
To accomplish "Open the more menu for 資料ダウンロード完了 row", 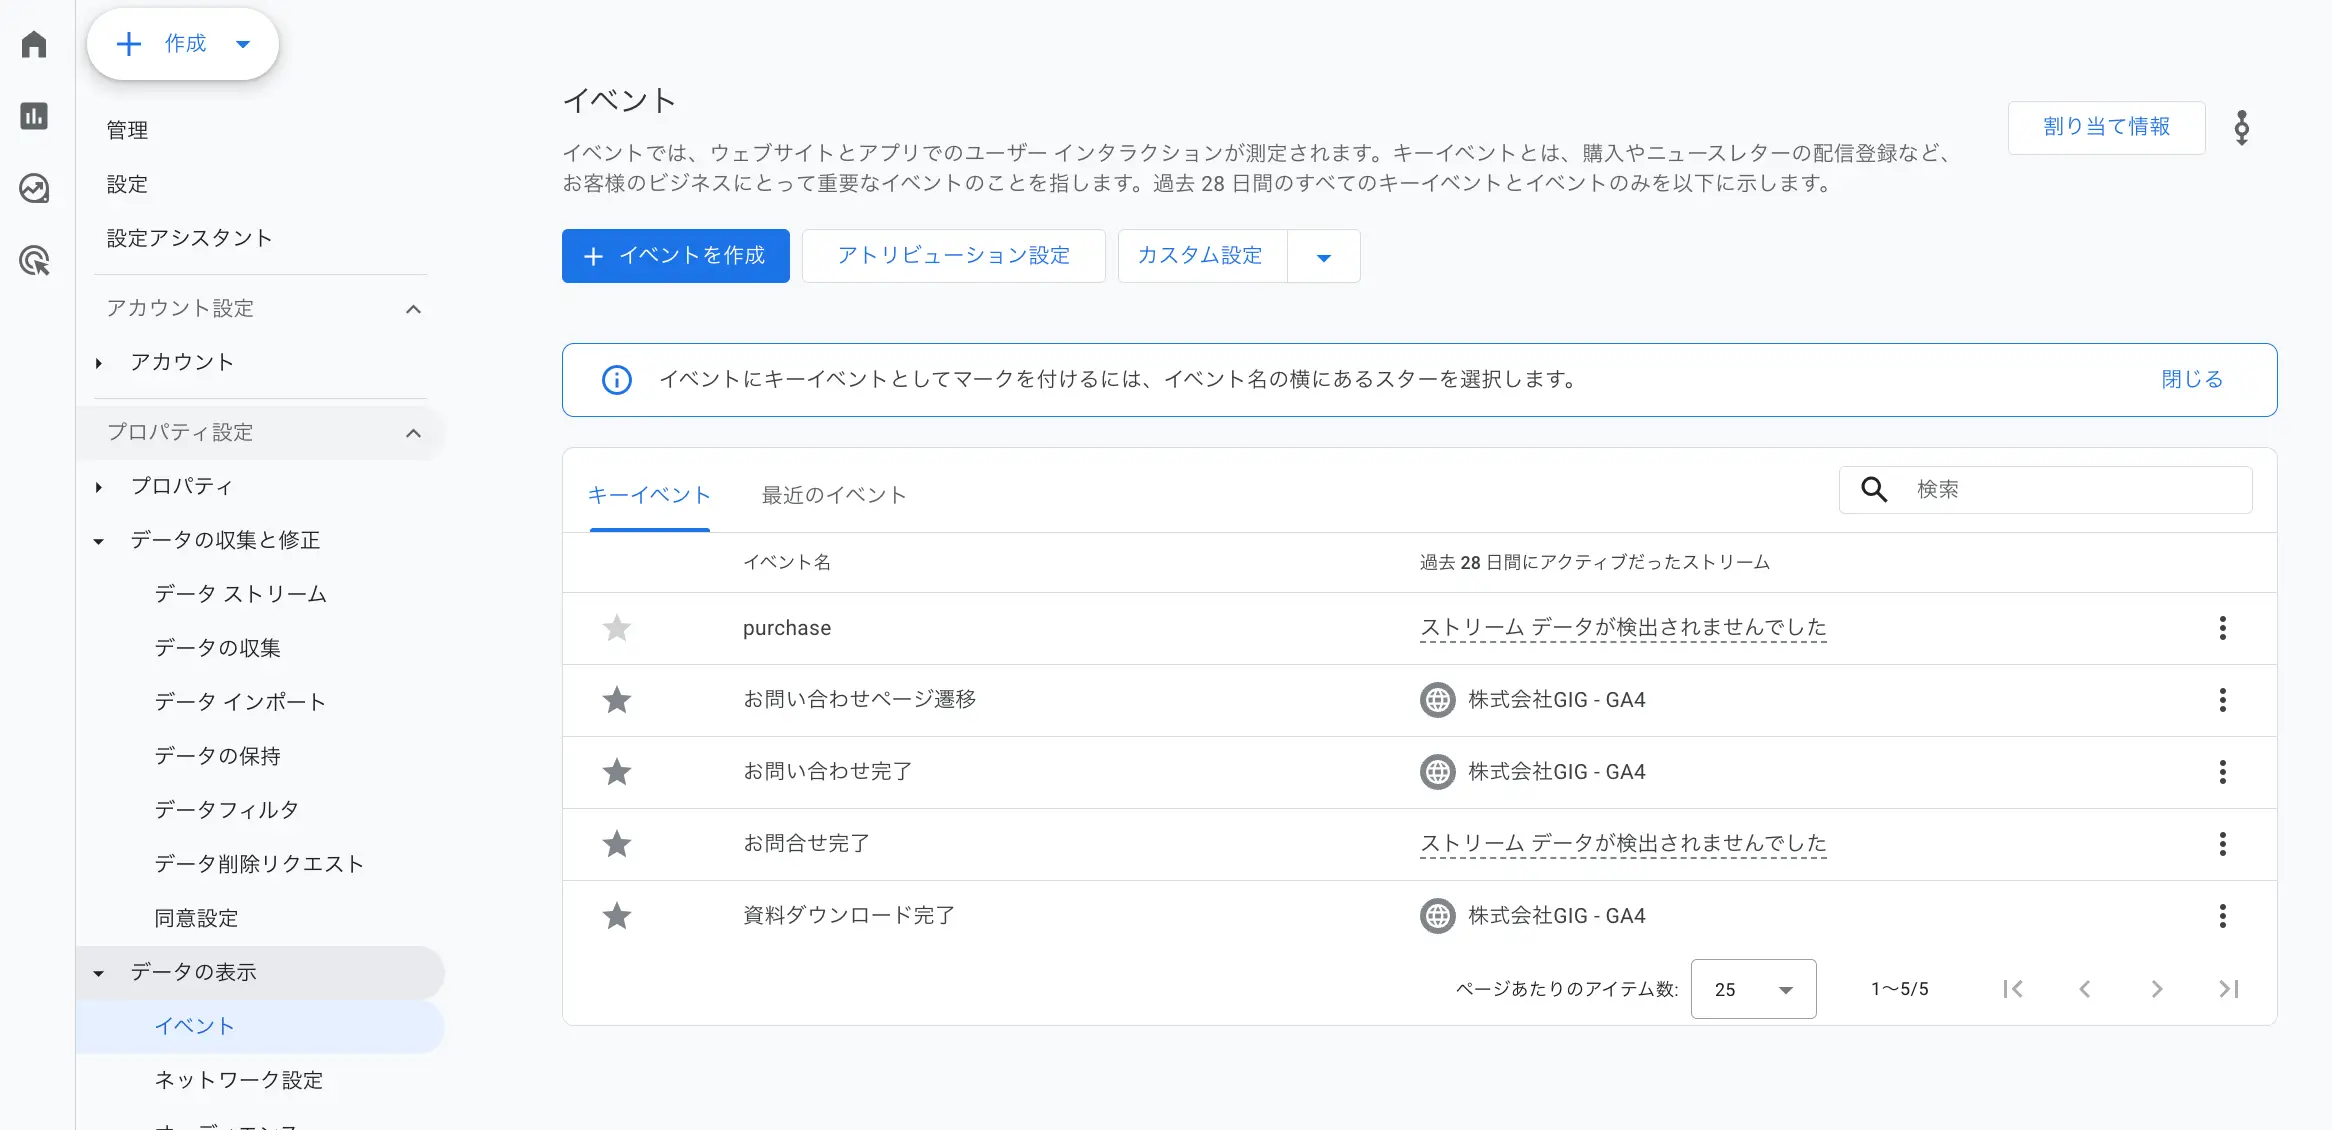I will pos(2223,916).
